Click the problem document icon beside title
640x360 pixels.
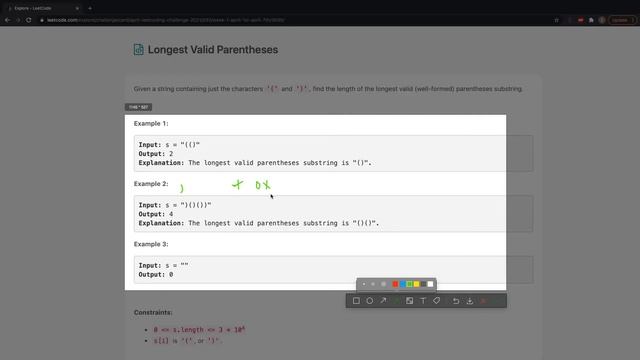coord(138,49)
